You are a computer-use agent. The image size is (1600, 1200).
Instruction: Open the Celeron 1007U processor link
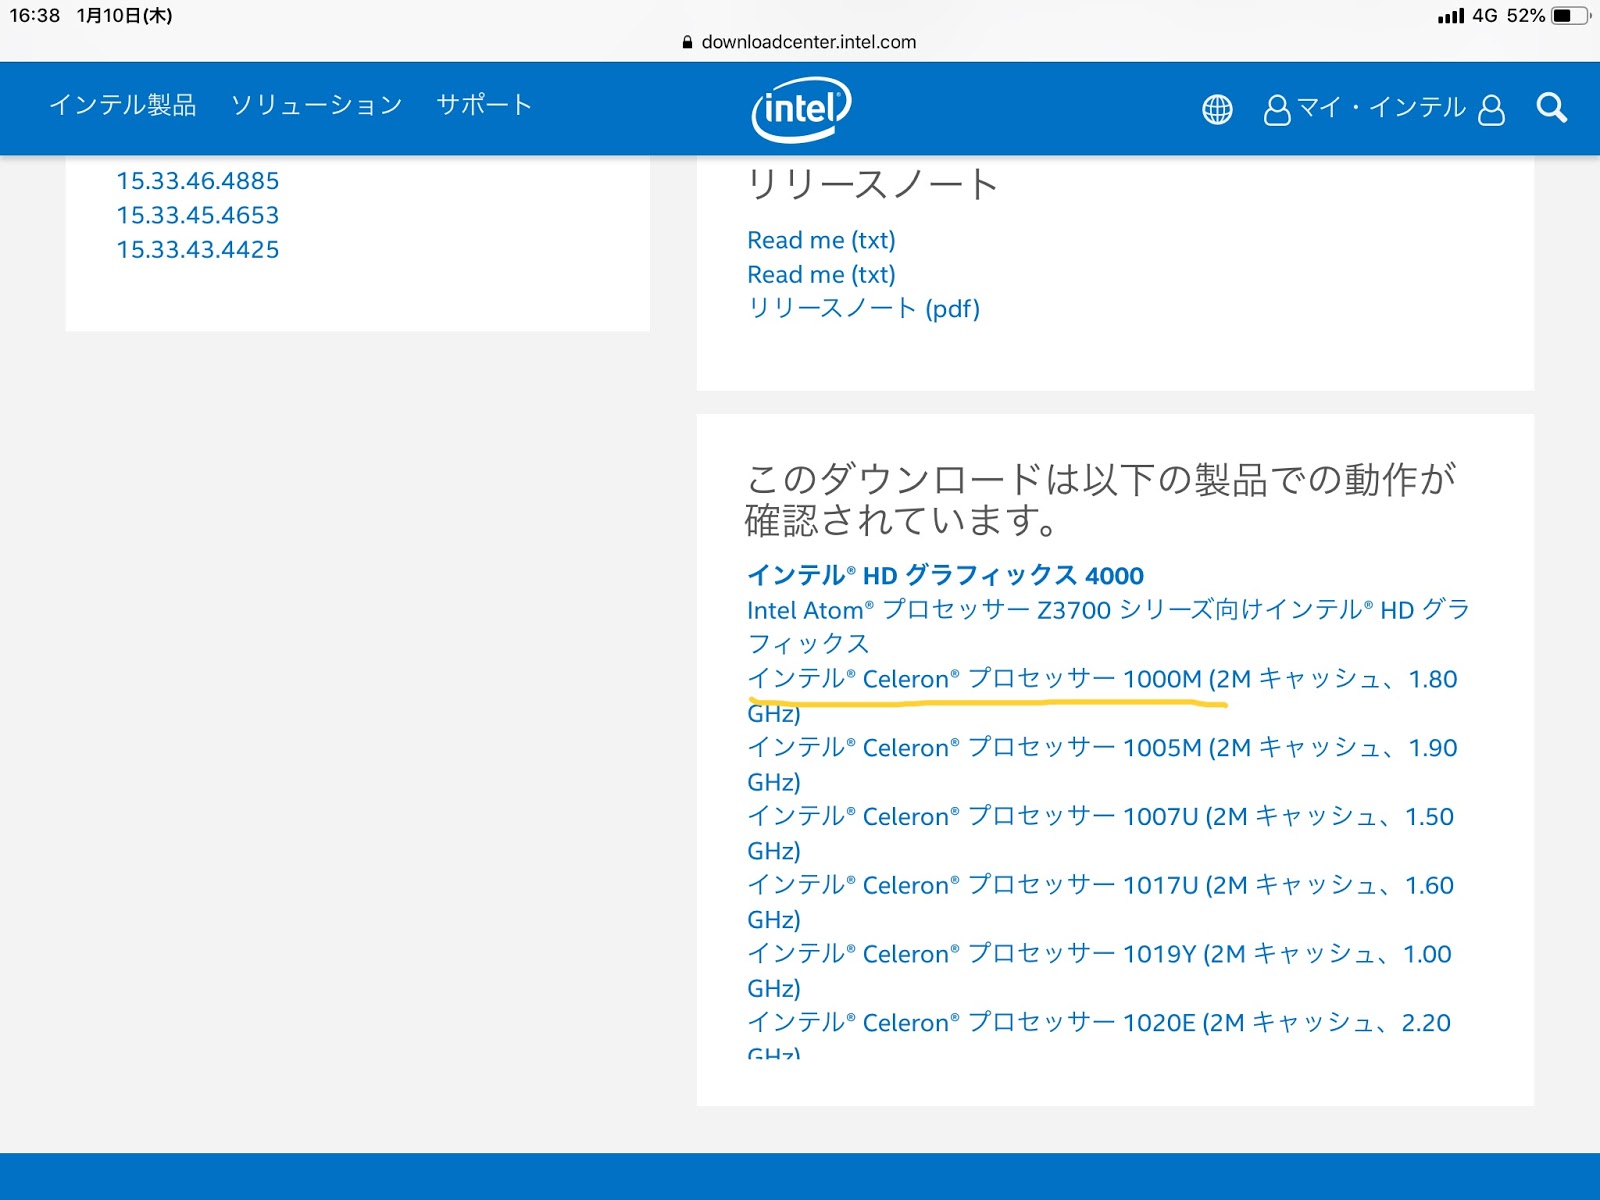coord(1100,833)
